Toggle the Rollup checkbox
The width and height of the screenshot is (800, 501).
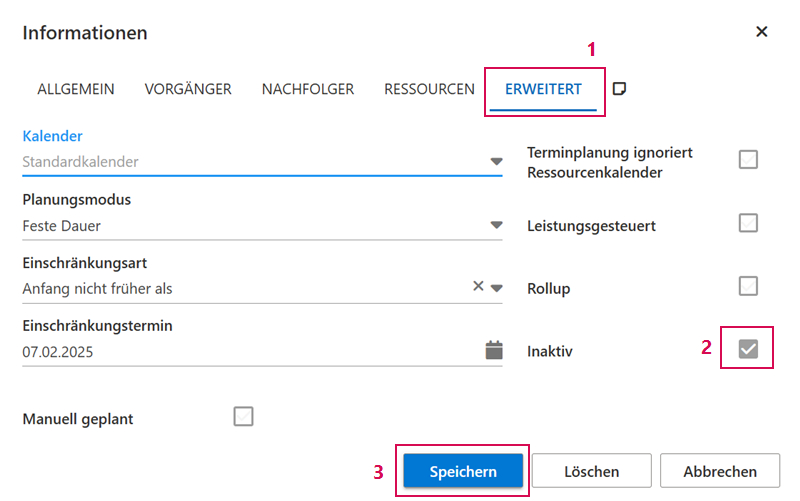pyautogui.click(x=748, y=286)
